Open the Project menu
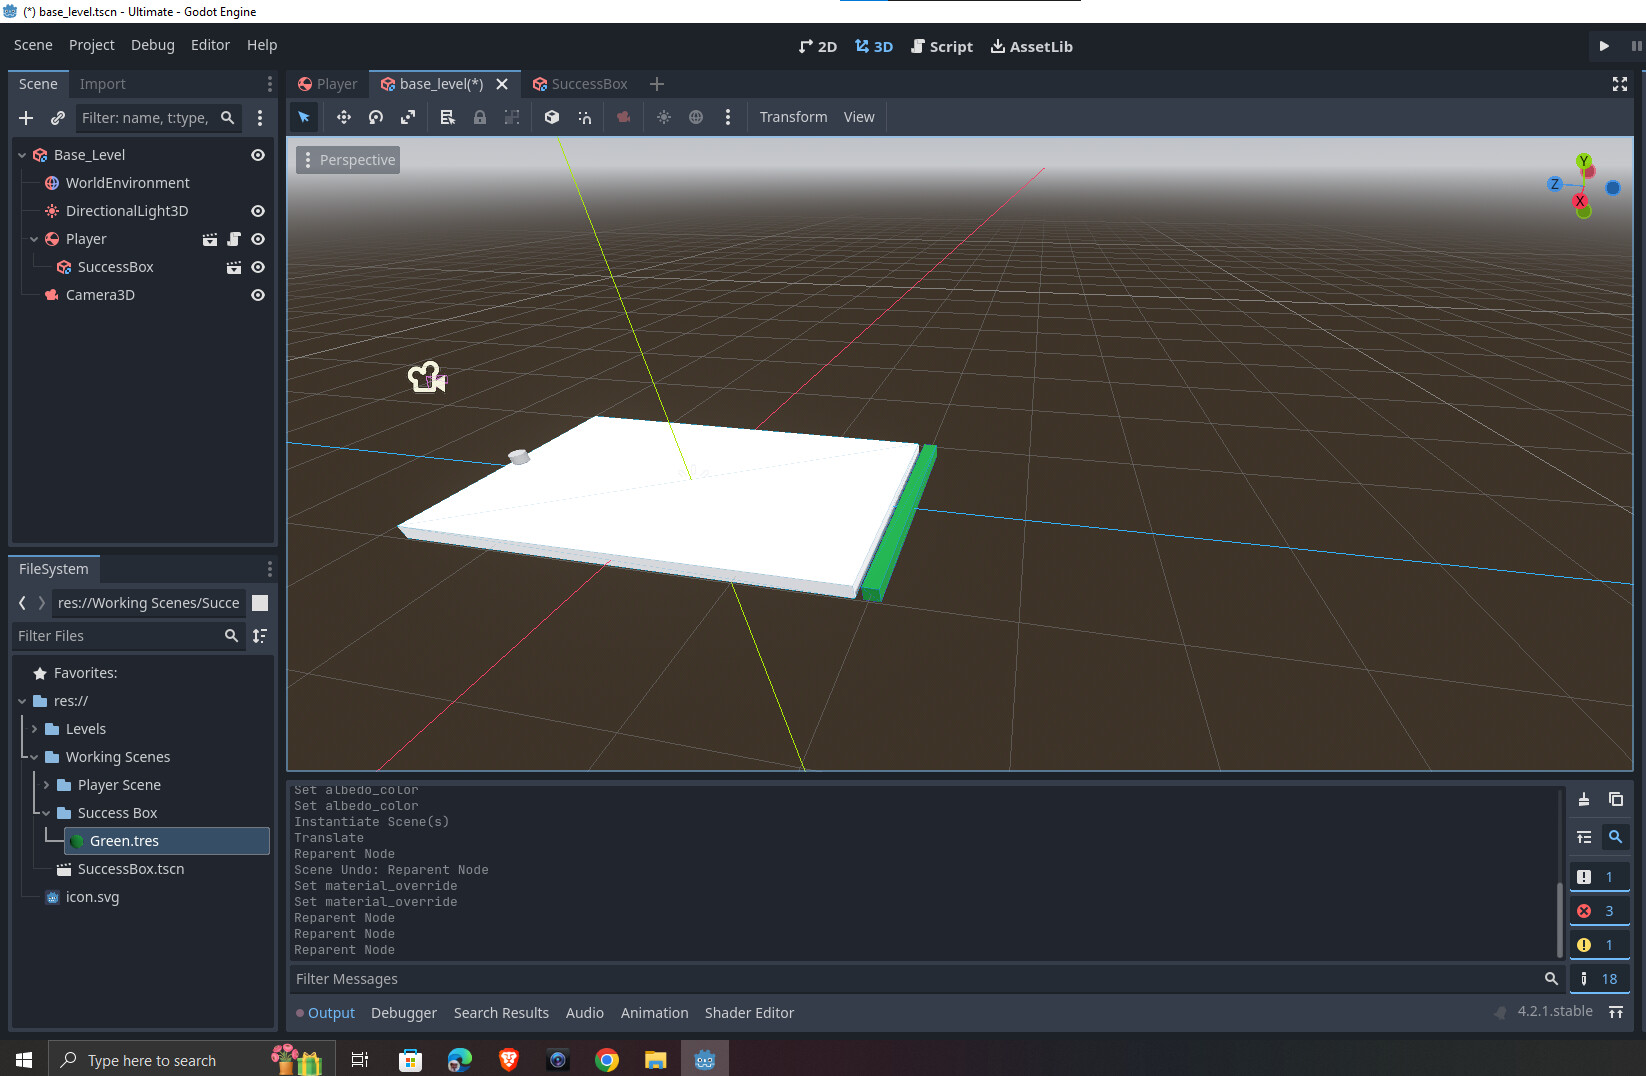Image resolution: width=1646 pixels, height=1076 pixels. (x=91, y=45)
